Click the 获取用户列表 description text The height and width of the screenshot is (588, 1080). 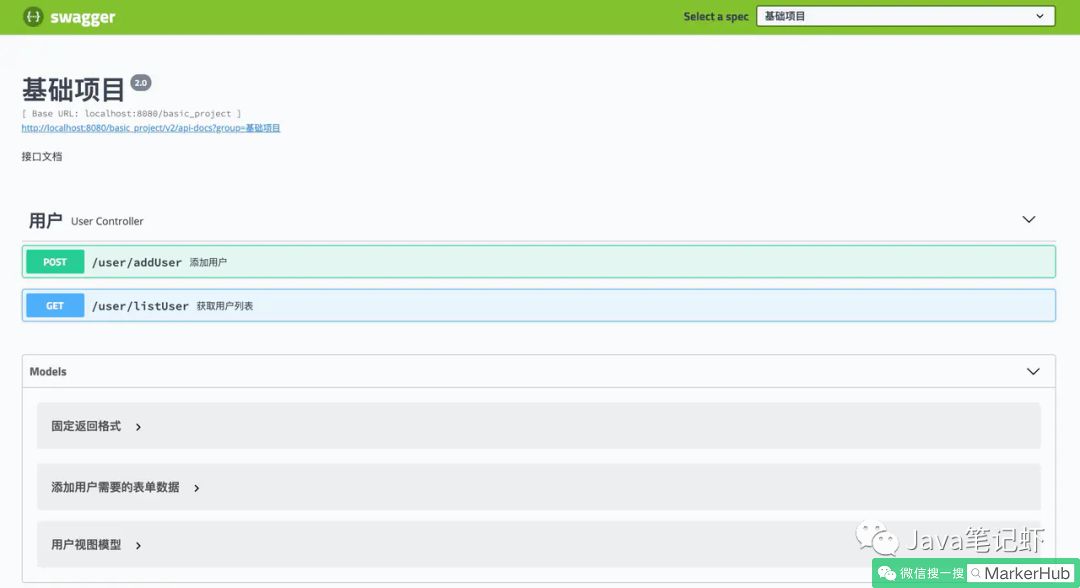pos(225,306)
